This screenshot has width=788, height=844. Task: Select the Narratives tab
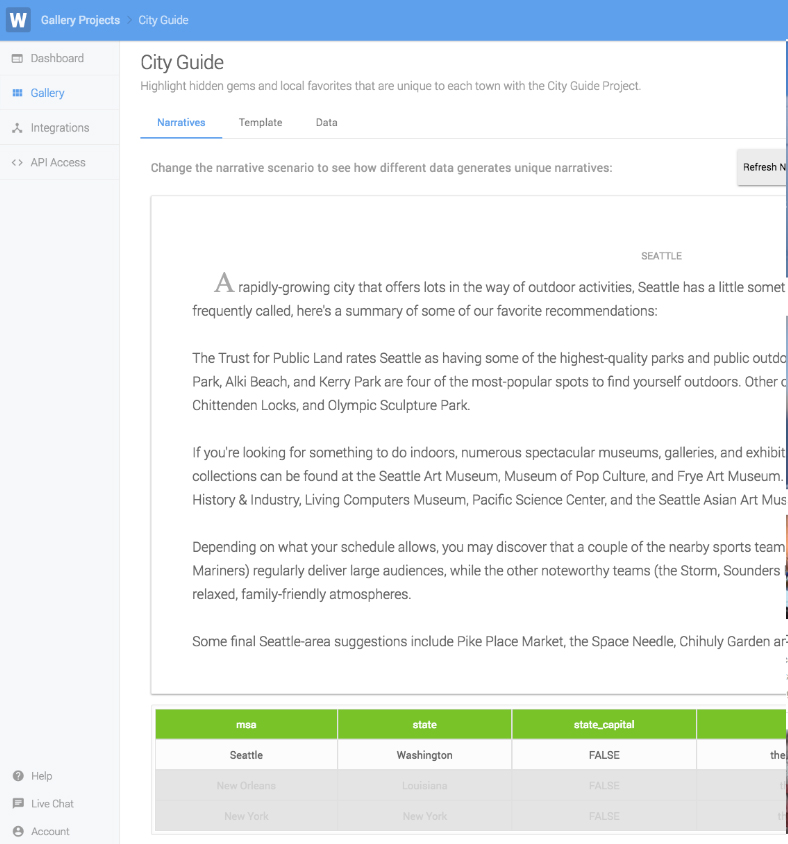[181, 123]
